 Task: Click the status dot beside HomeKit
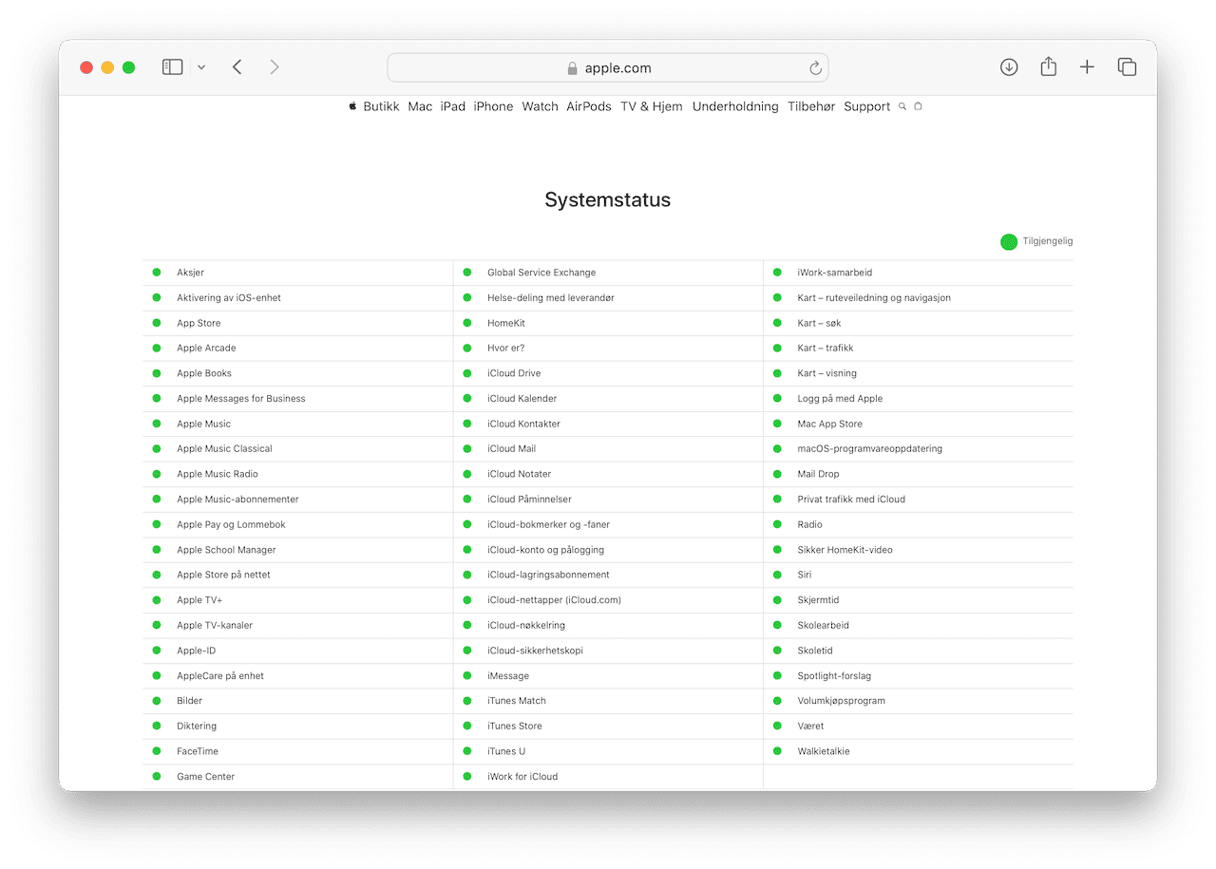467,323
